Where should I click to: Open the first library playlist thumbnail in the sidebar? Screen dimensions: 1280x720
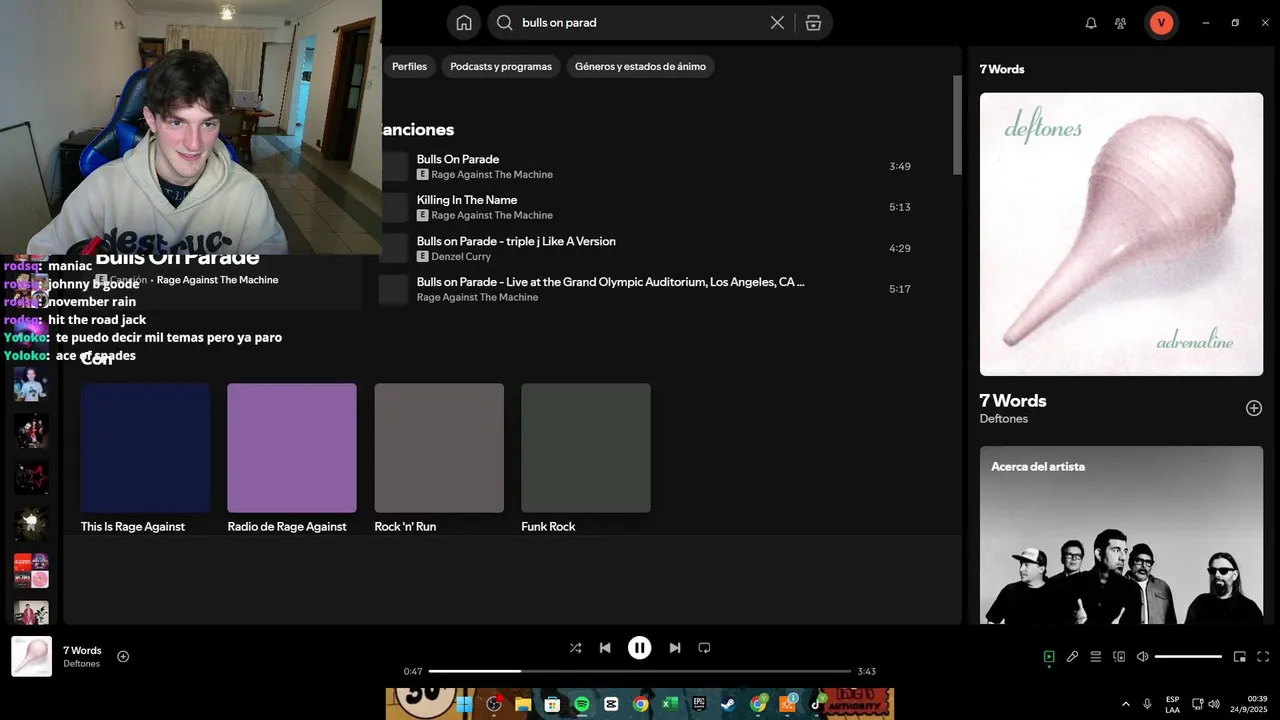31,384
